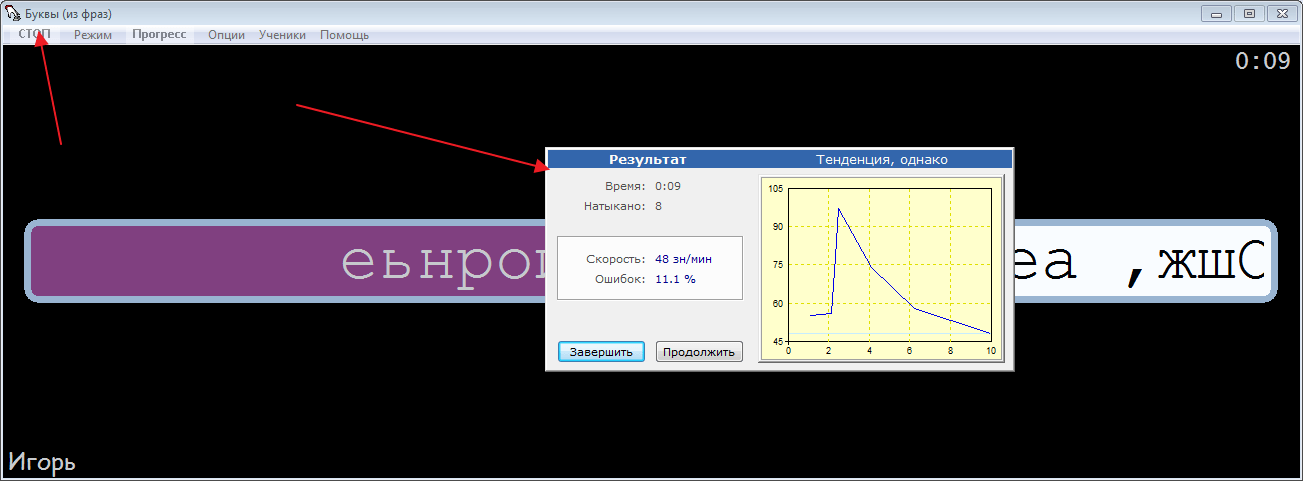Open the Помощь menu
Viewport: 1303px width, 481px height.
344,35
